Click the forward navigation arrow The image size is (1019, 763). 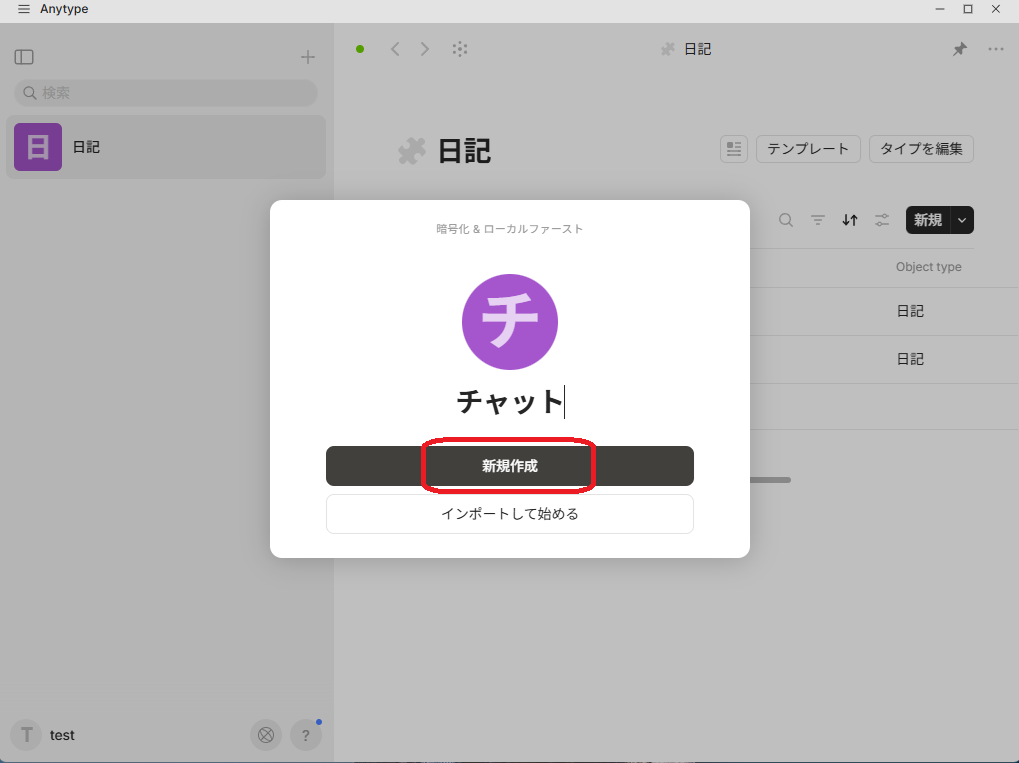click(x=425, y=49)
